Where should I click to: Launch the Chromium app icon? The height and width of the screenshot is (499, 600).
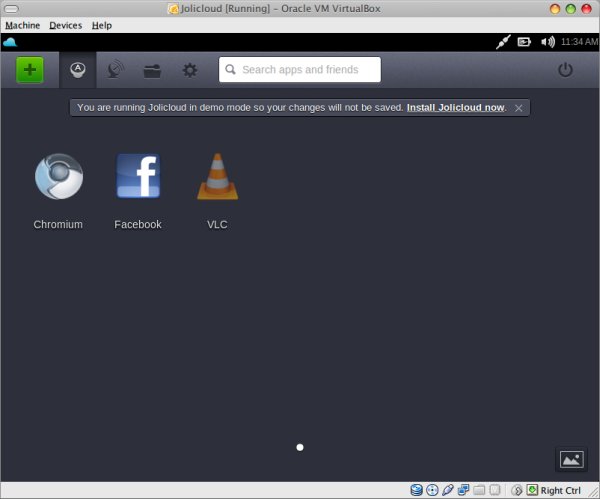59,176
